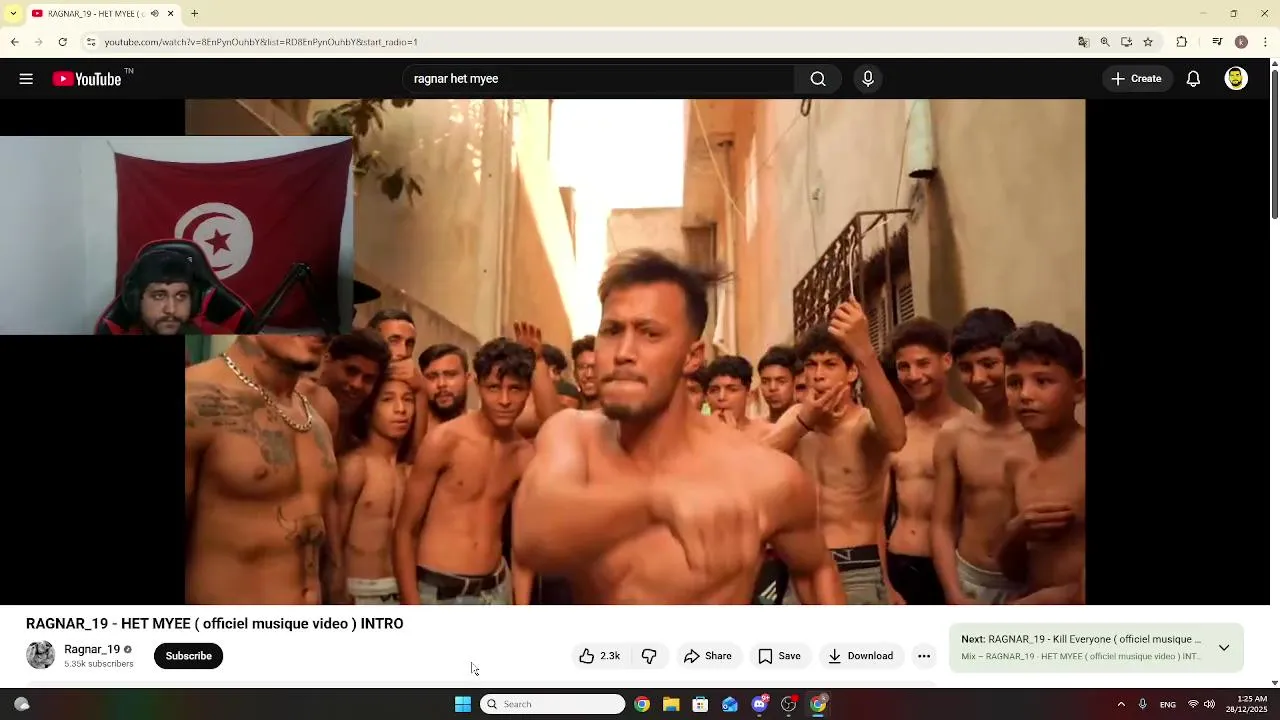This screenshot has width=1280, height=720.
Task: Open the Chrome three-dot menu
Action: coord(1266,42)
